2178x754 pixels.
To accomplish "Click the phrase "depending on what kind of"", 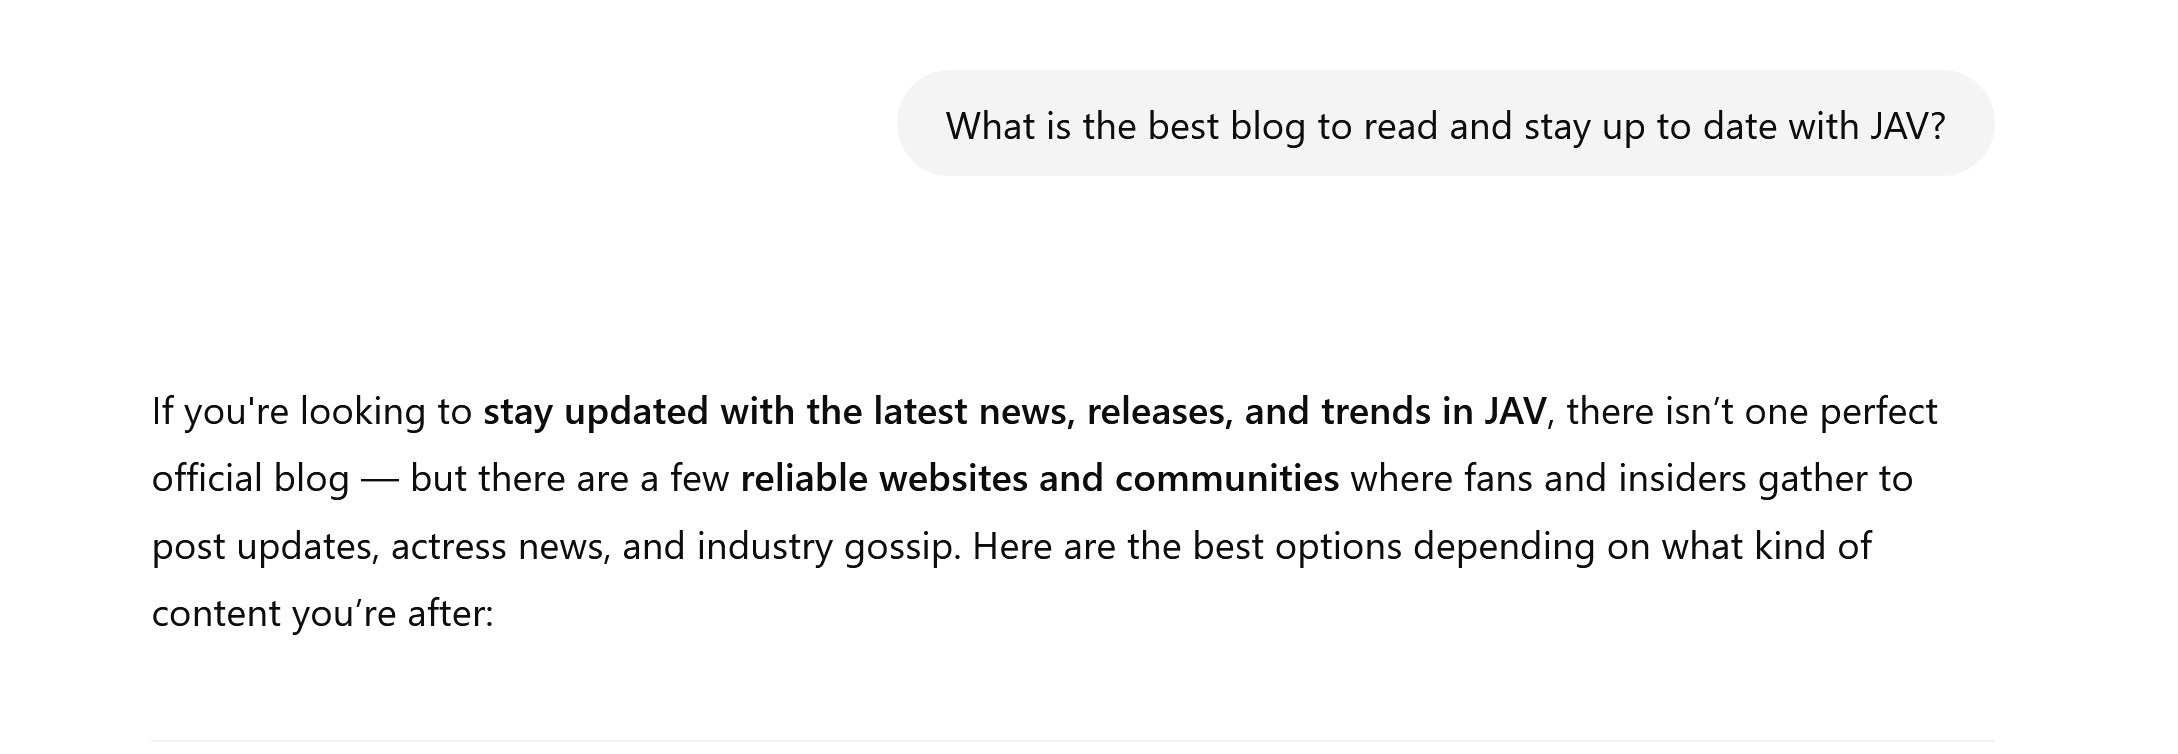I will [x=1642, y=547].
